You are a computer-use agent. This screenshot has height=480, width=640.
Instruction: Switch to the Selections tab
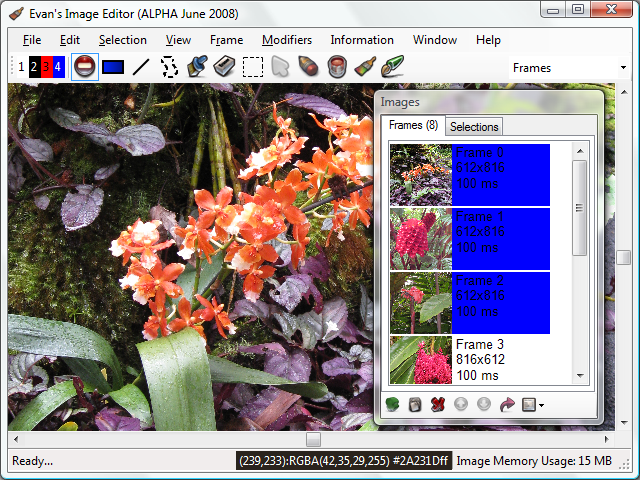474,127
